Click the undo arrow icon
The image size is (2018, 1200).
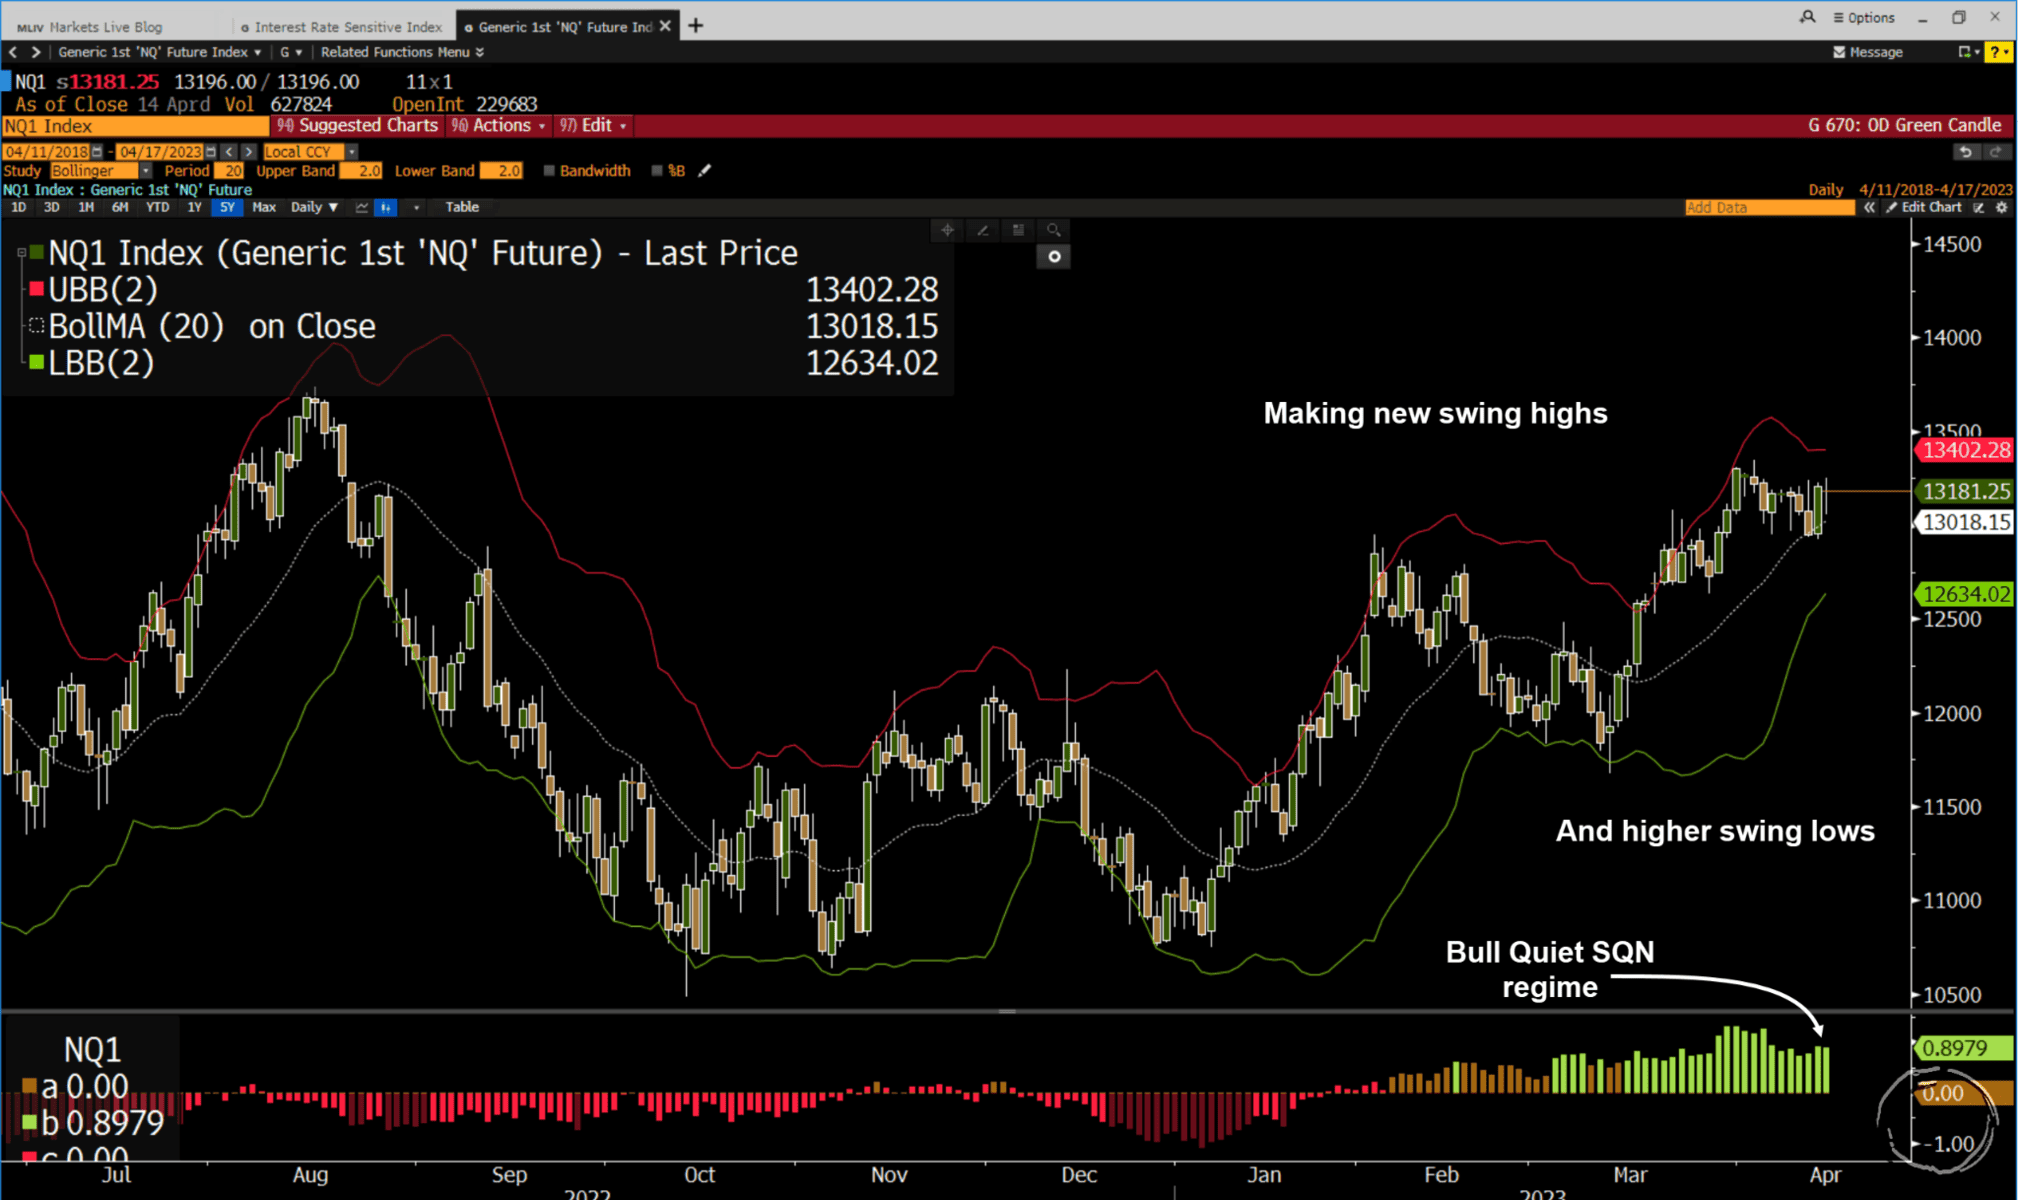pyautogui.click(x=1965, y=152)
